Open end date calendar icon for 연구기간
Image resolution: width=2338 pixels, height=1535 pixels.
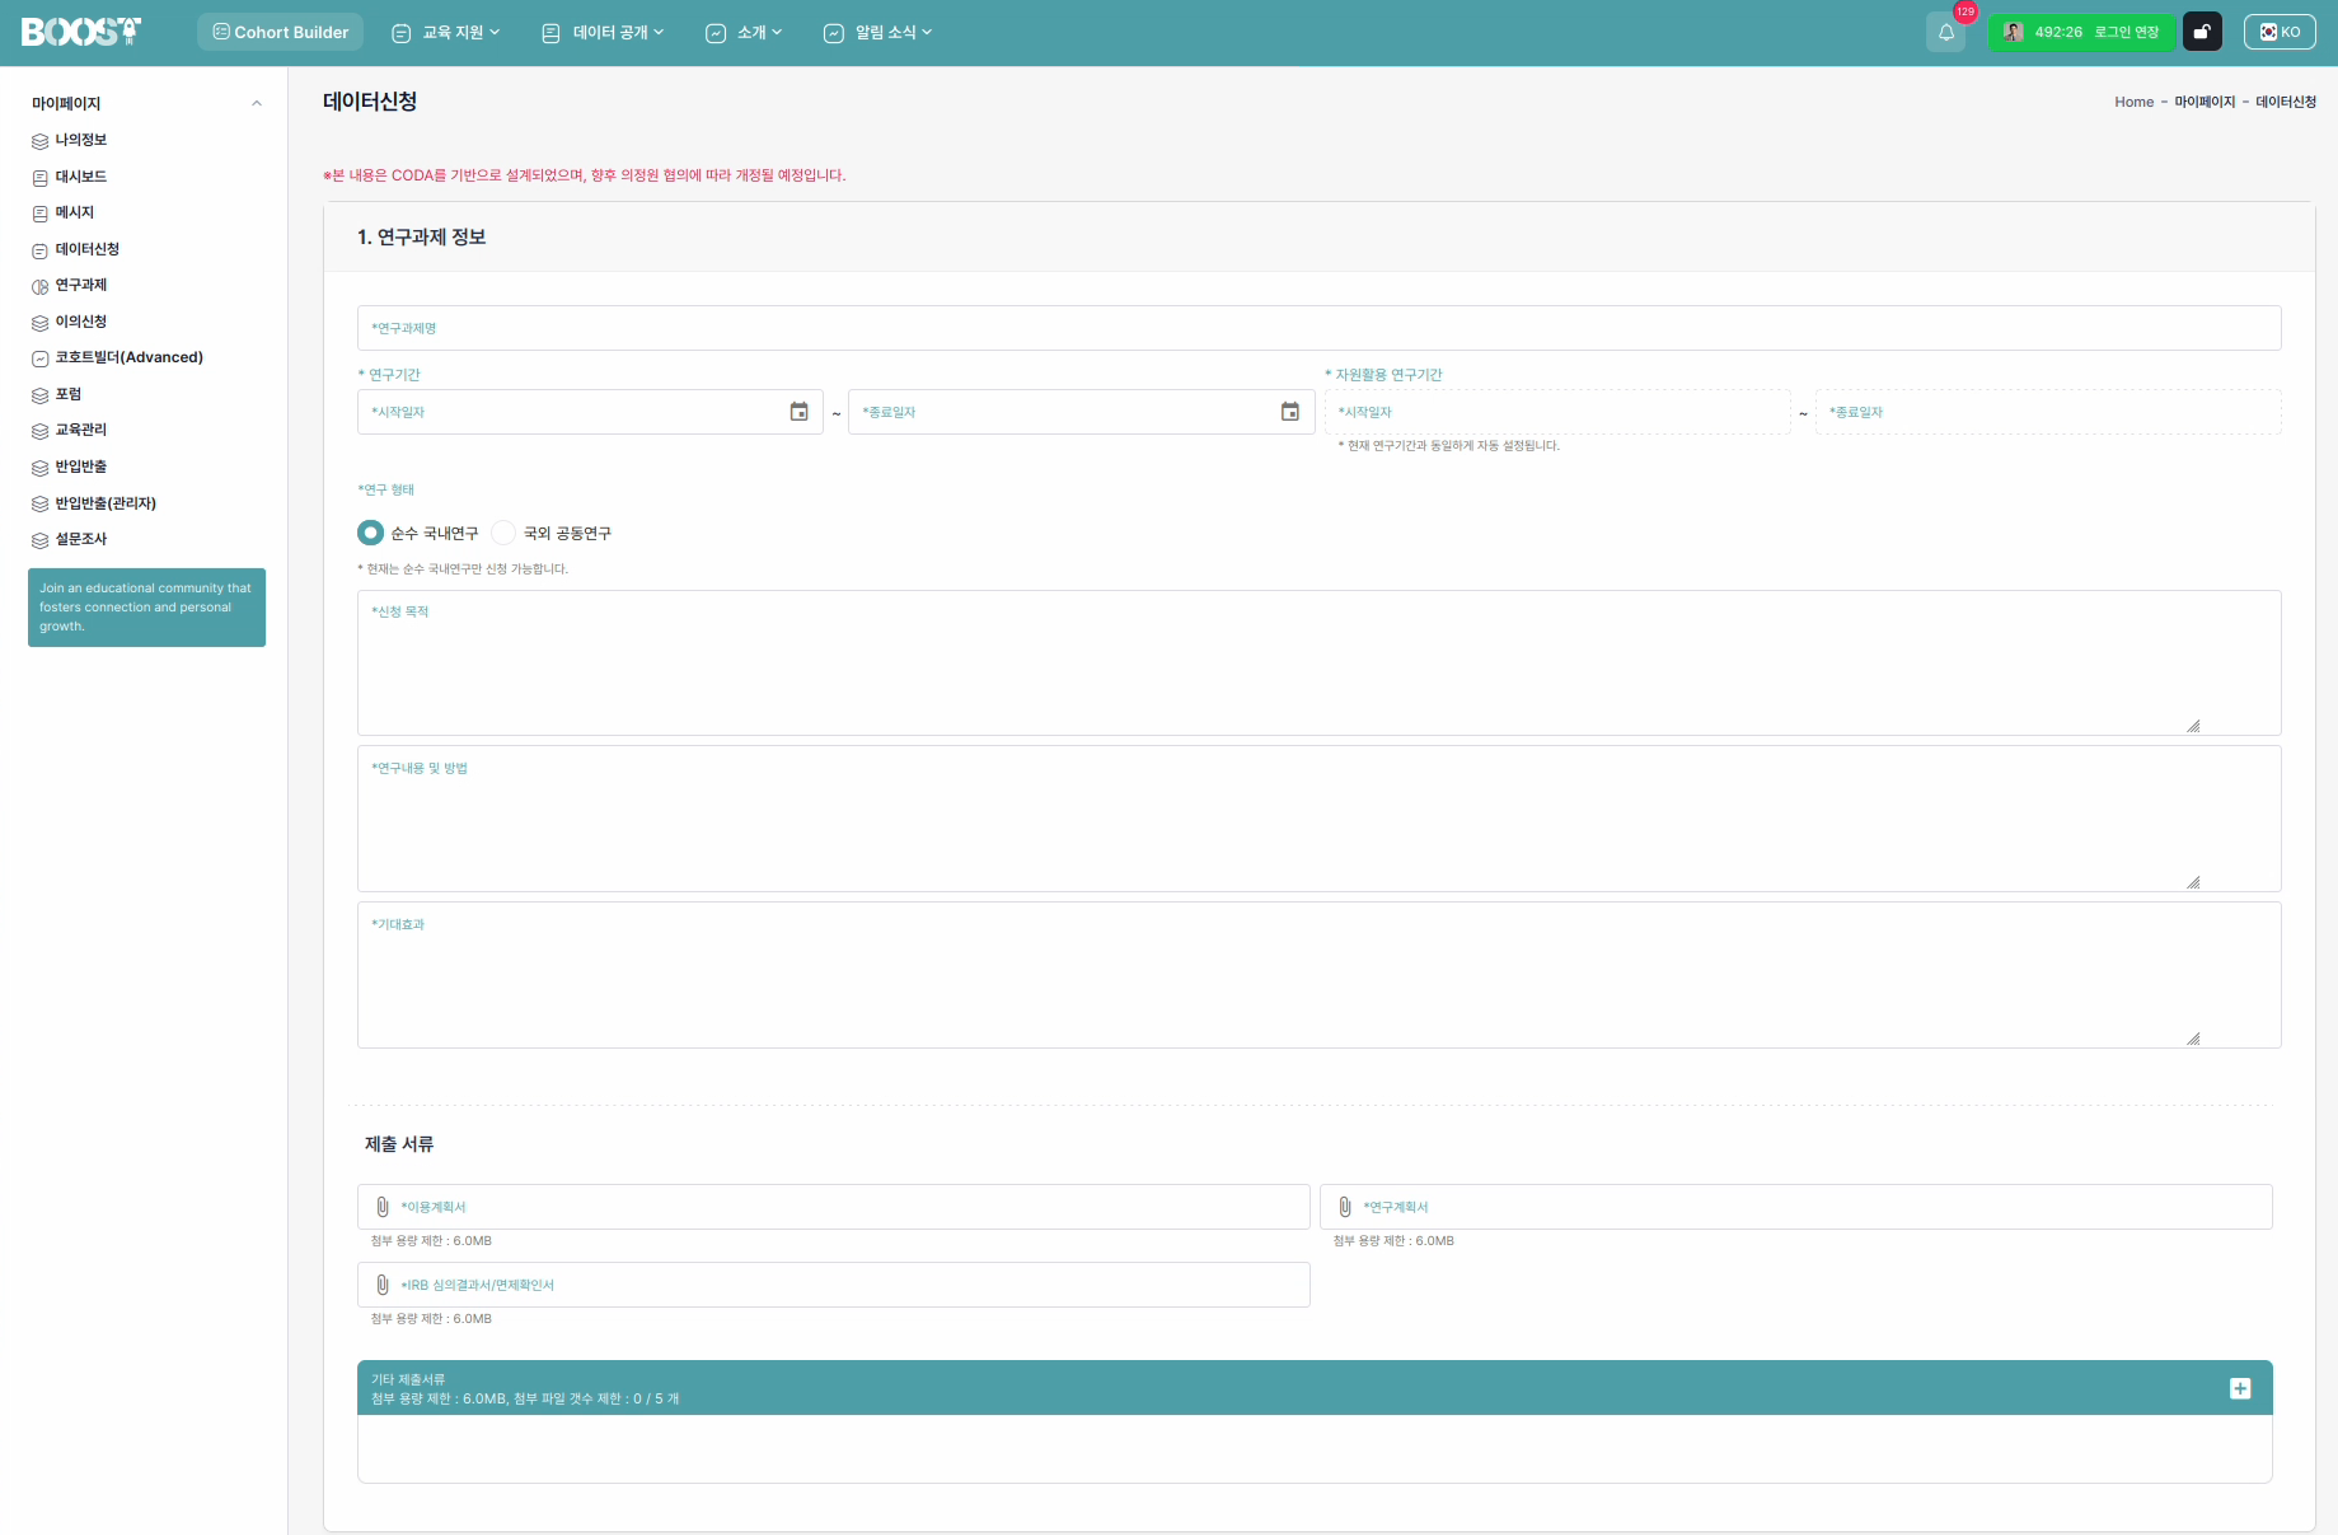(1289, 412)
